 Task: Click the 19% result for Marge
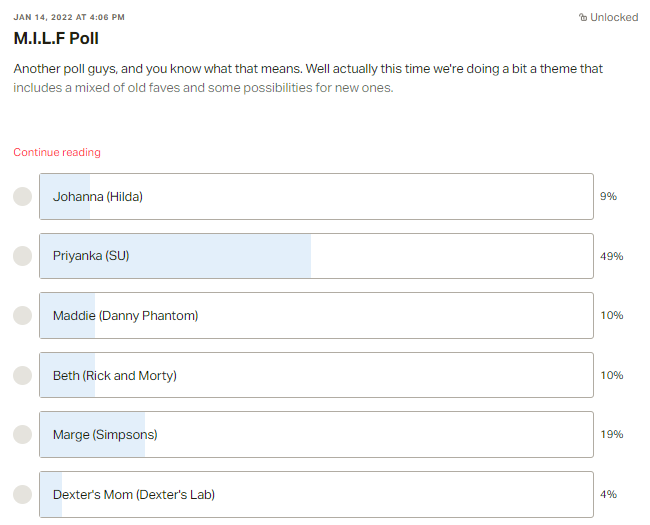611,435
